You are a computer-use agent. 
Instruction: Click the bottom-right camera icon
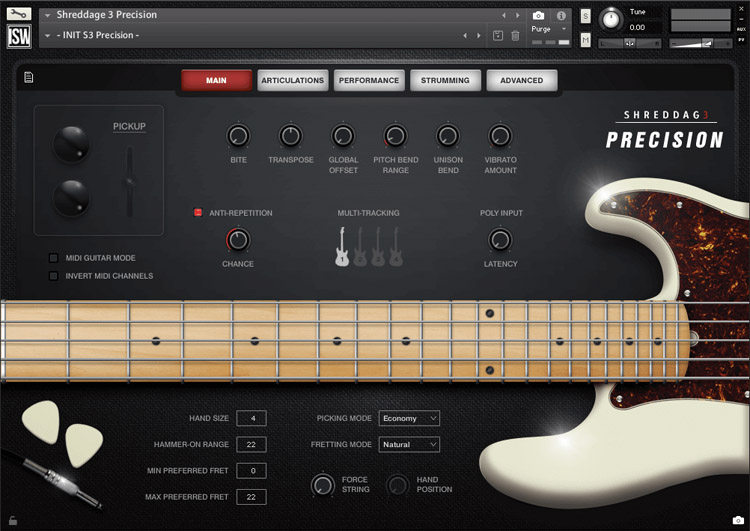click(738, 520)
